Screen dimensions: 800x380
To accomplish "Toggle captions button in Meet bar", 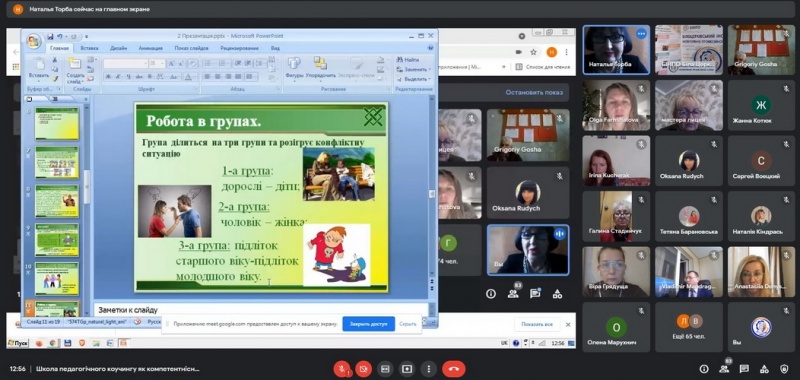I will [385, 369].
